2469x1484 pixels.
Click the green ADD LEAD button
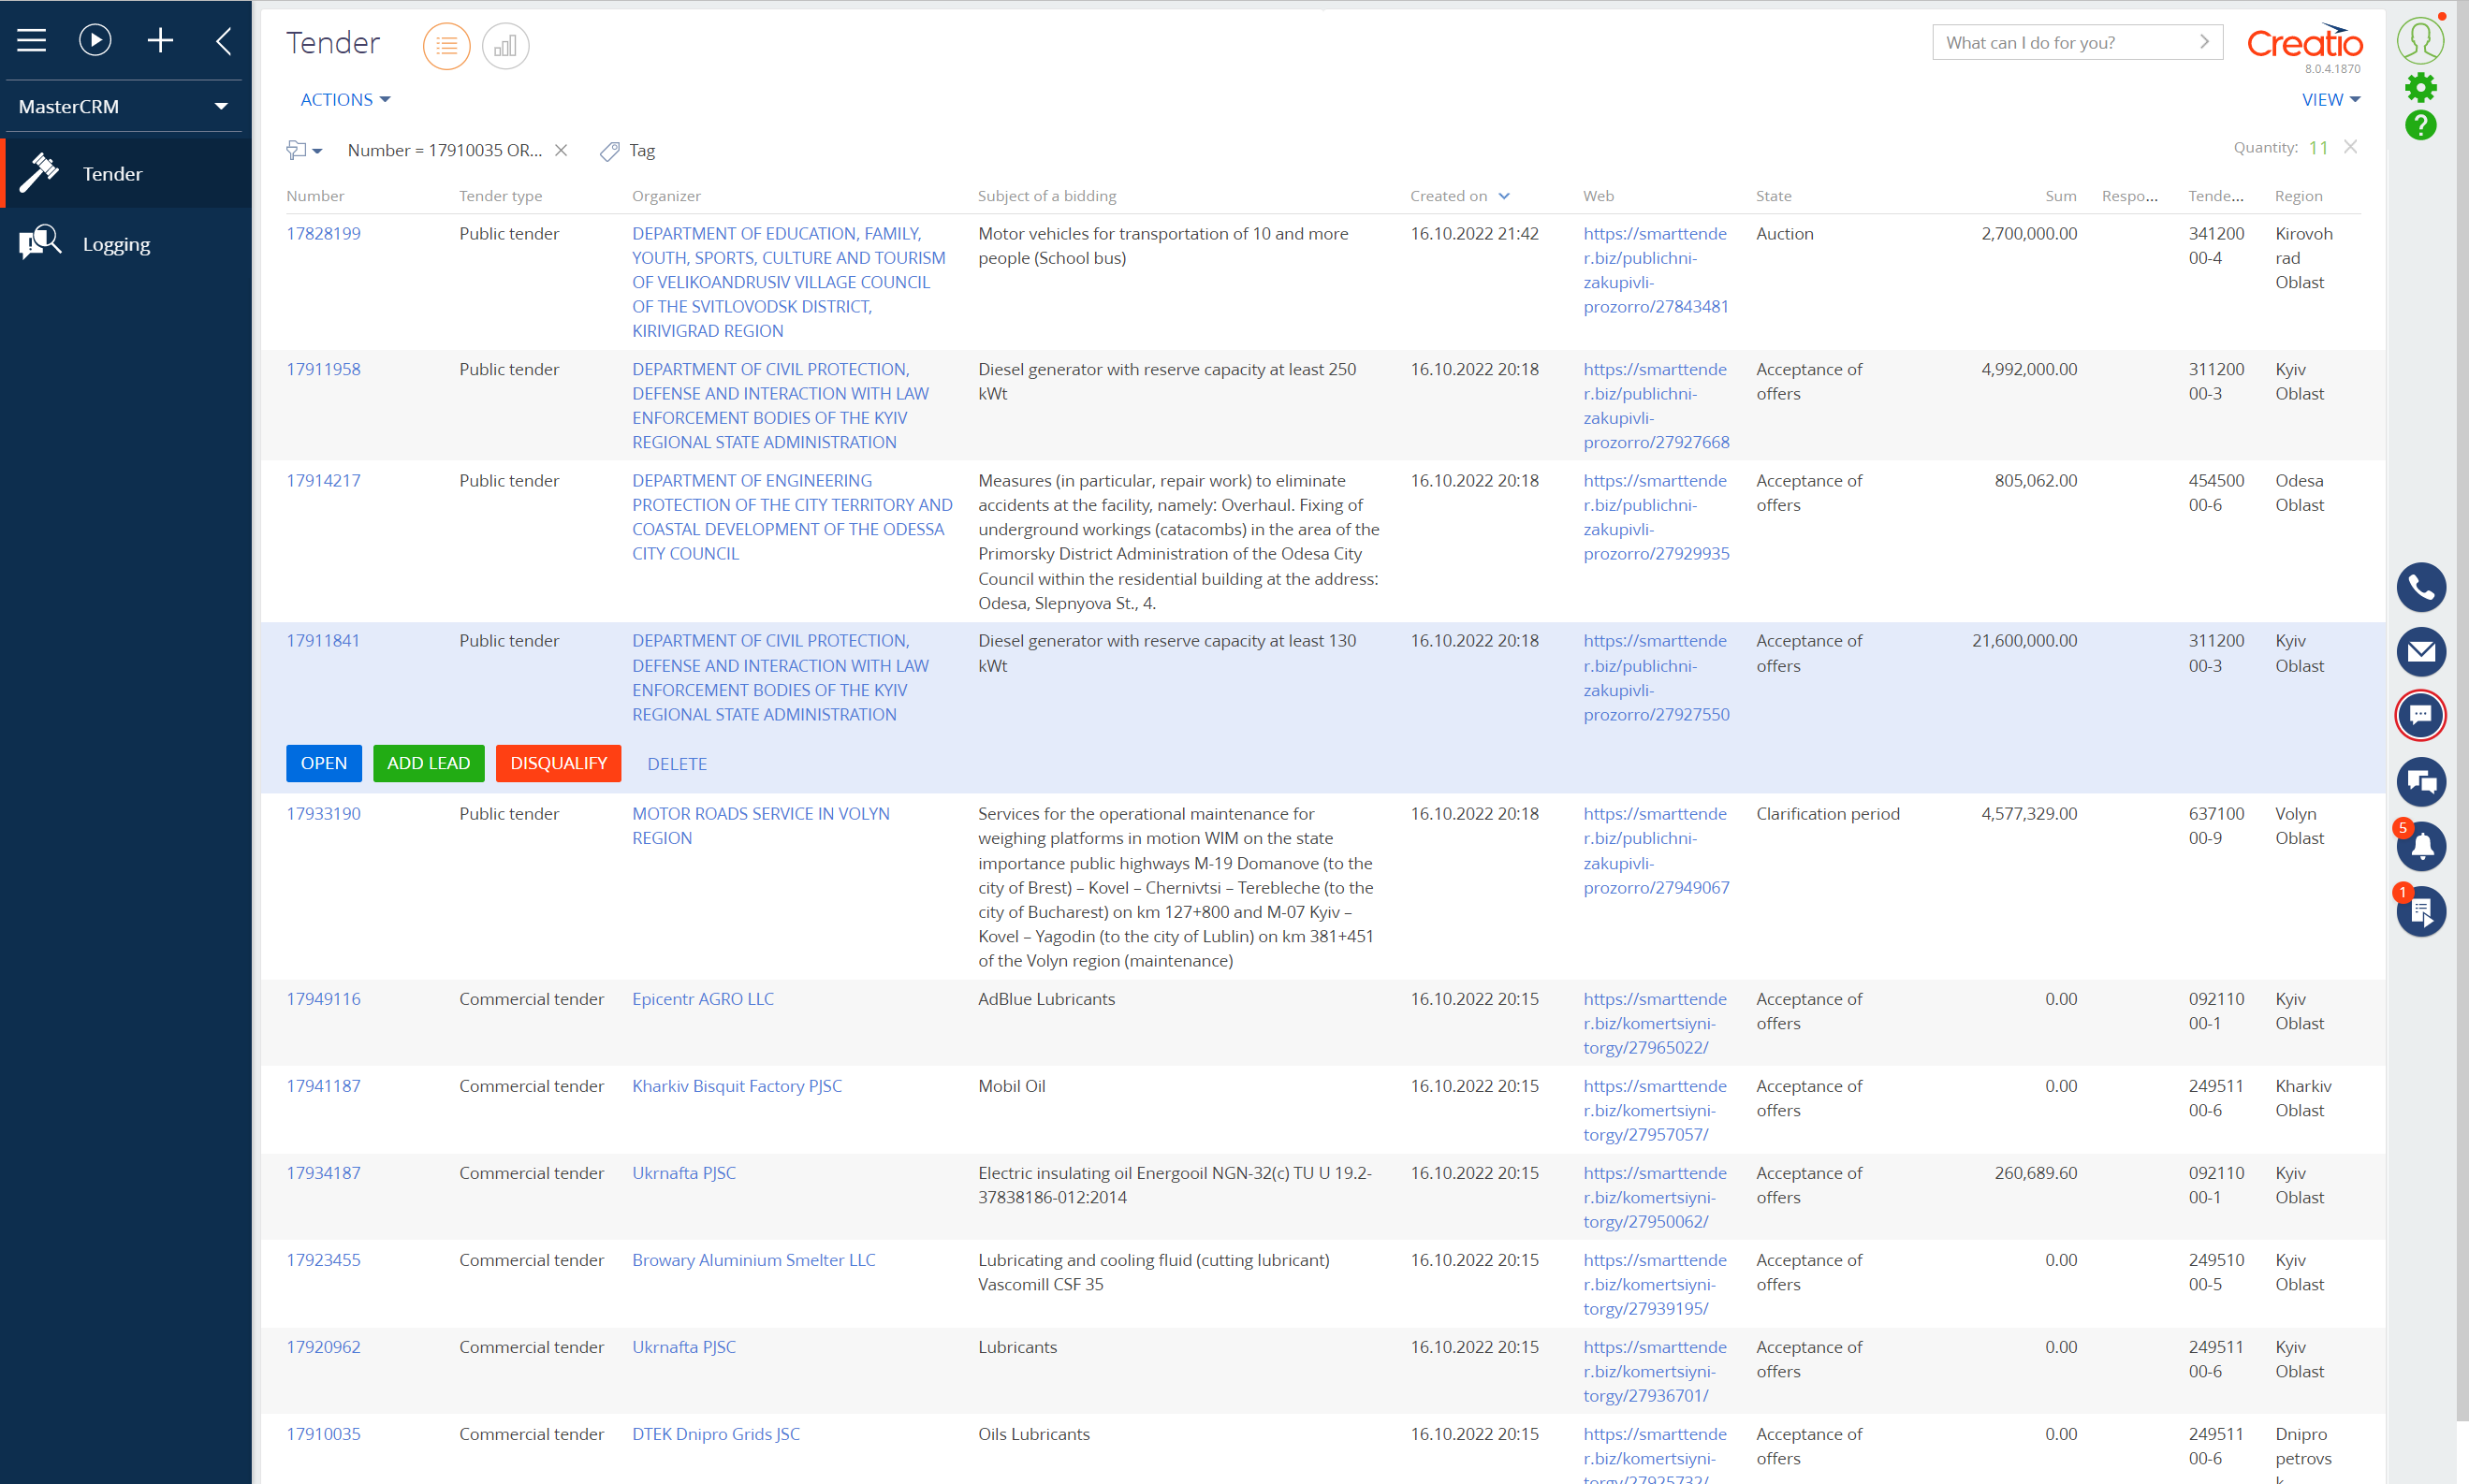point(428,764)
